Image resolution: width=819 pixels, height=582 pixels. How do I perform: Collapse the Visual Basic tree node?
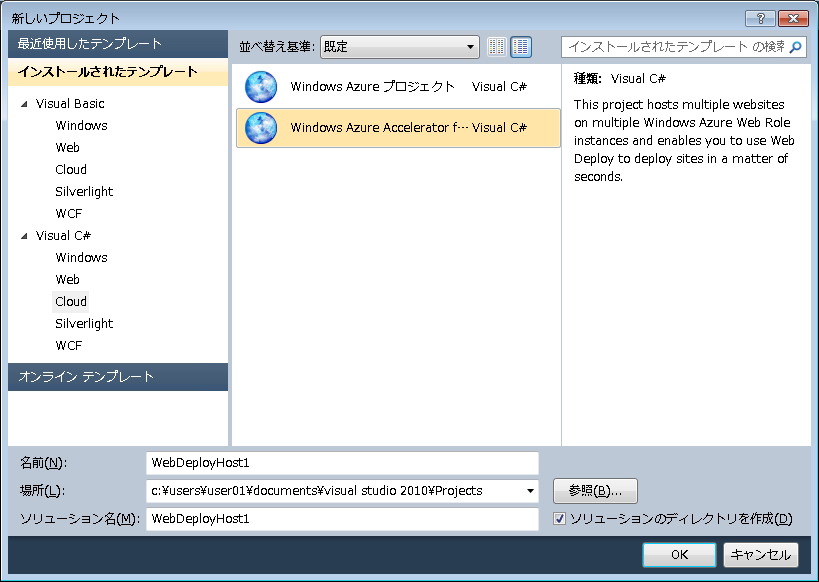(24, 104)
